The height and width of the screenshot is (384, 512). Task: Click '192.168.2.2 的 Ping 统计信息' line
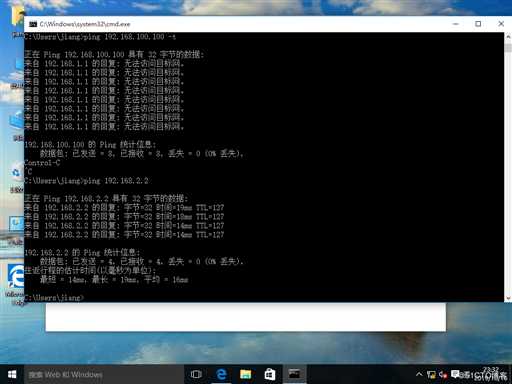click(x=82, y=252)
